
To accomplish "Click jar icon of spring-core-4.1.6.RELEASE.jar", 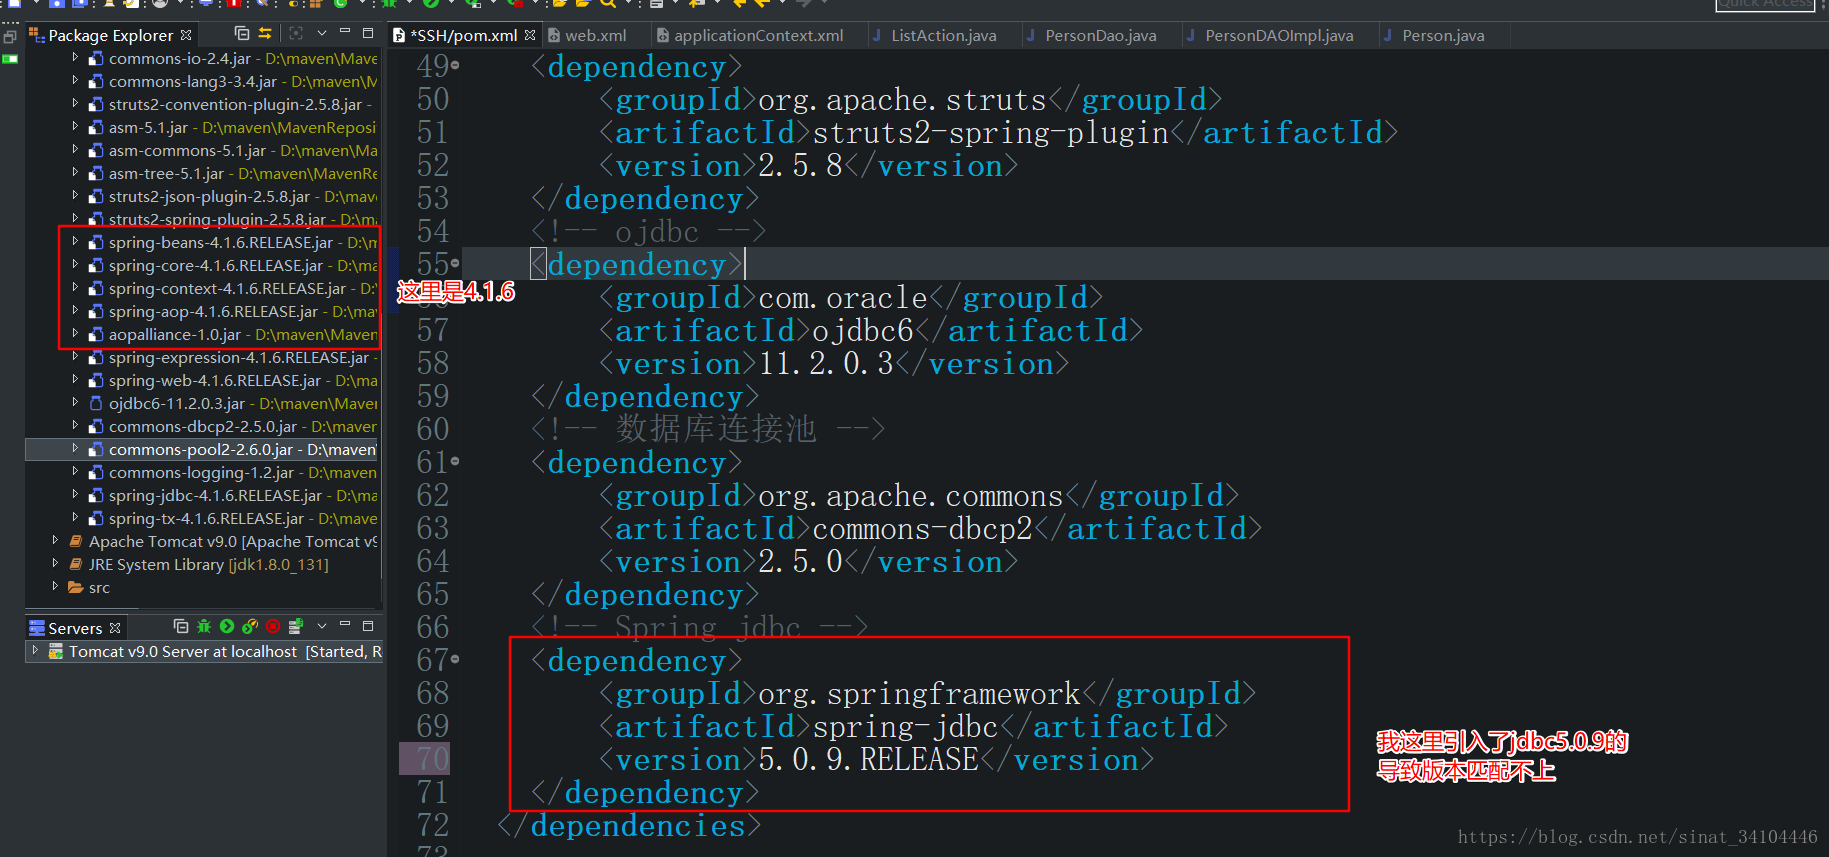I will coord(96,265).
